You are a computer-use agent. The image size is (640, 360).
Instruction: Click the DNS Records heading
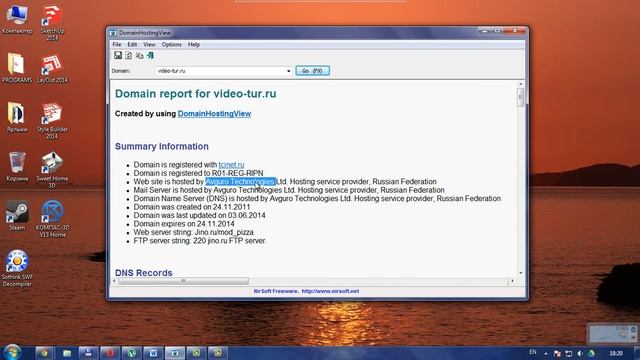(x=144, y=273)
